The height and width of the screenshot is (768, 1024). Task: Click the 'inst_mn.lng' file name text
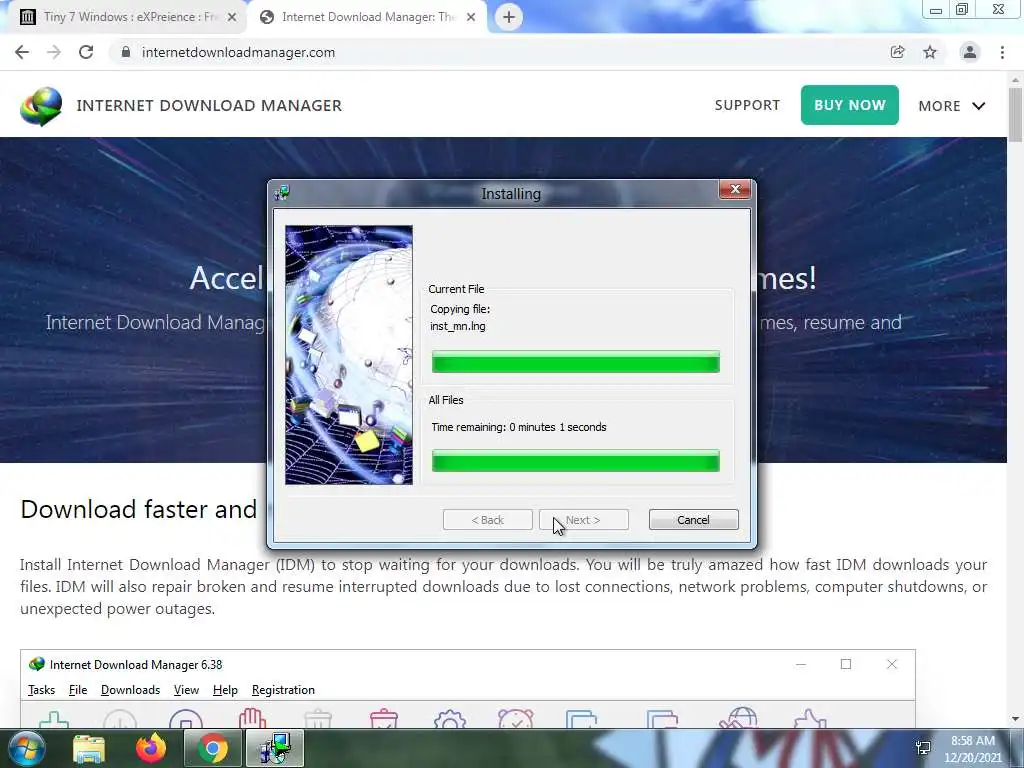coord(458,326)
